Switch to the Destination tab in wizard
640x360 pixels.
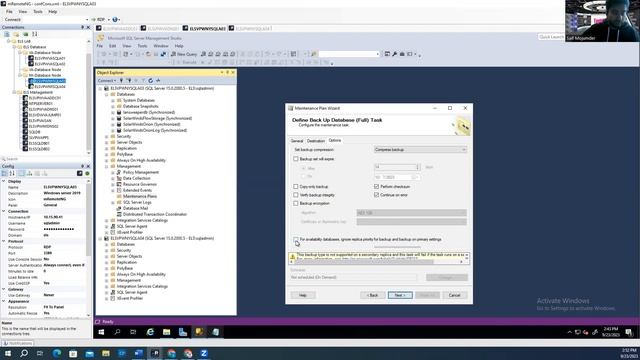(x=316, y=141)
